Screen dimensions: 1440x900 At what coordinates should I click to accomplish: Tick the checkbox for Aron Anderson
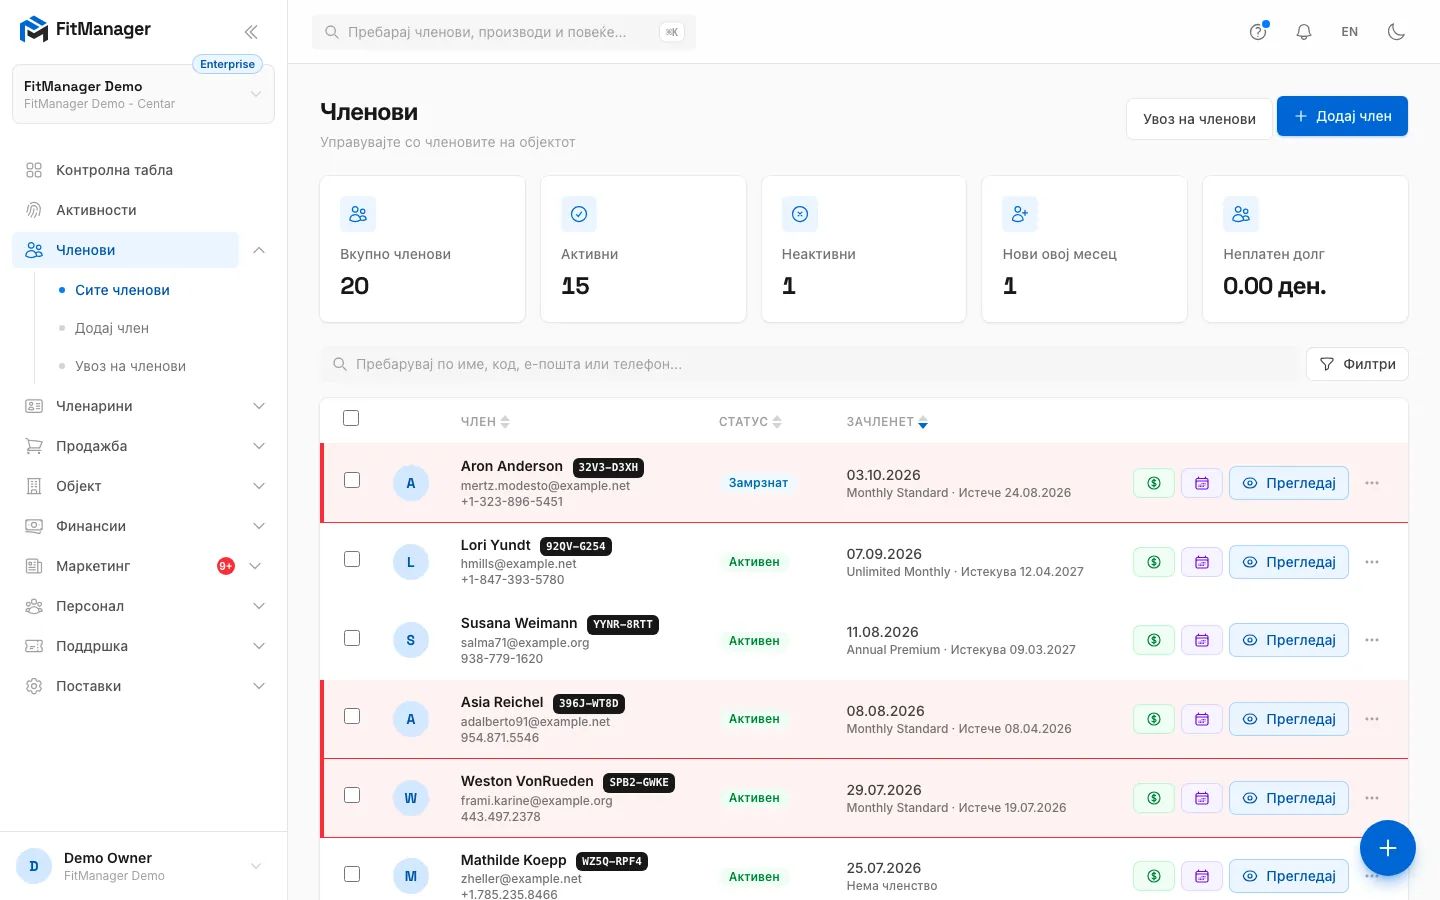coord(352,480)
